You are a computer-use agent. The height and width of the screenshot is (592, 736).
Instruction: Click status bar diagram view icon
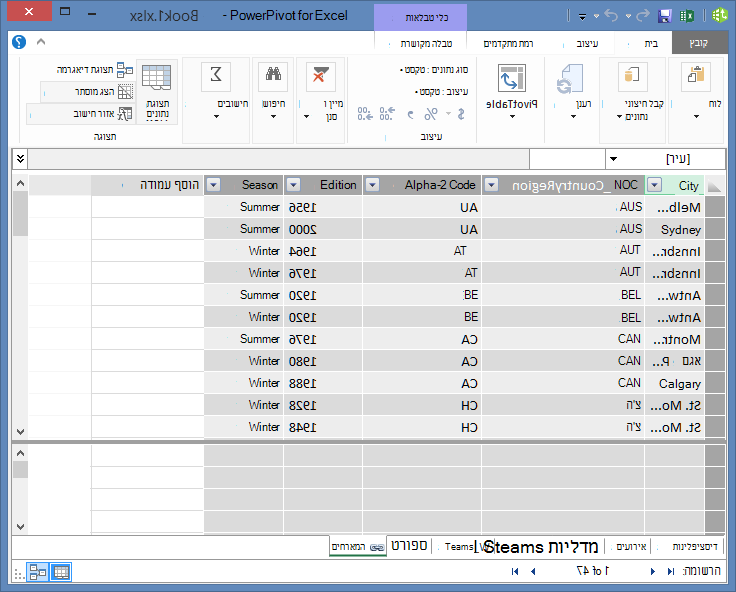(38, 572)
